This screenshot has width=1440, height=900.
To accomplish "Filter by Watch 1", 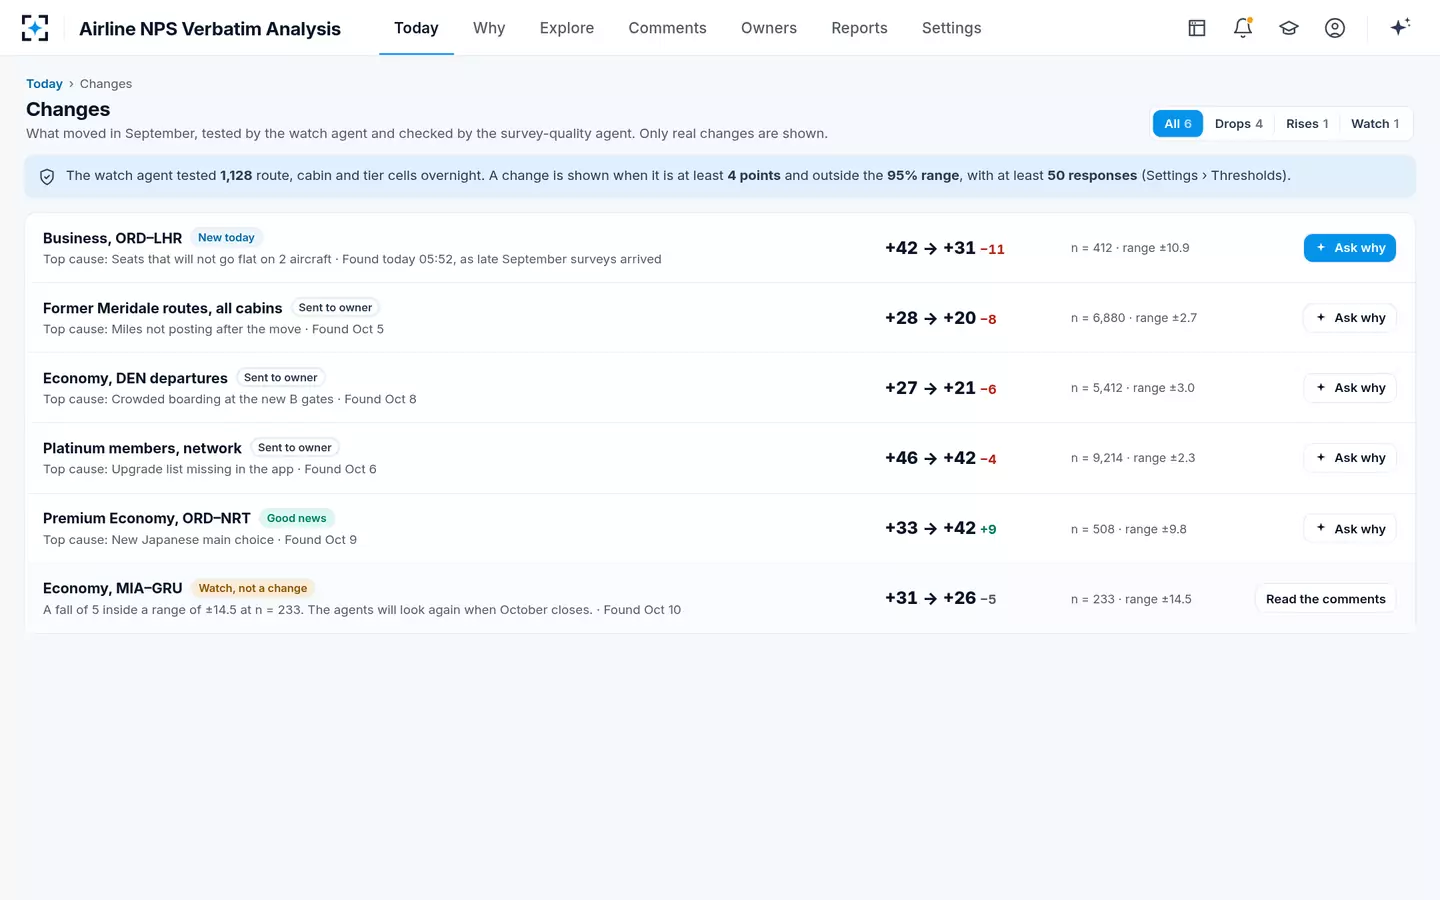I will [1375, 124].
